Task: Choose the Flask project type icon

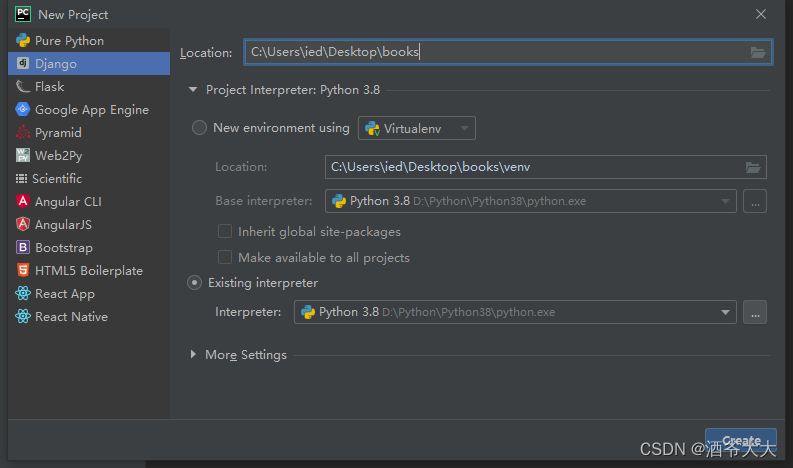Action: (x=23, y=87)
